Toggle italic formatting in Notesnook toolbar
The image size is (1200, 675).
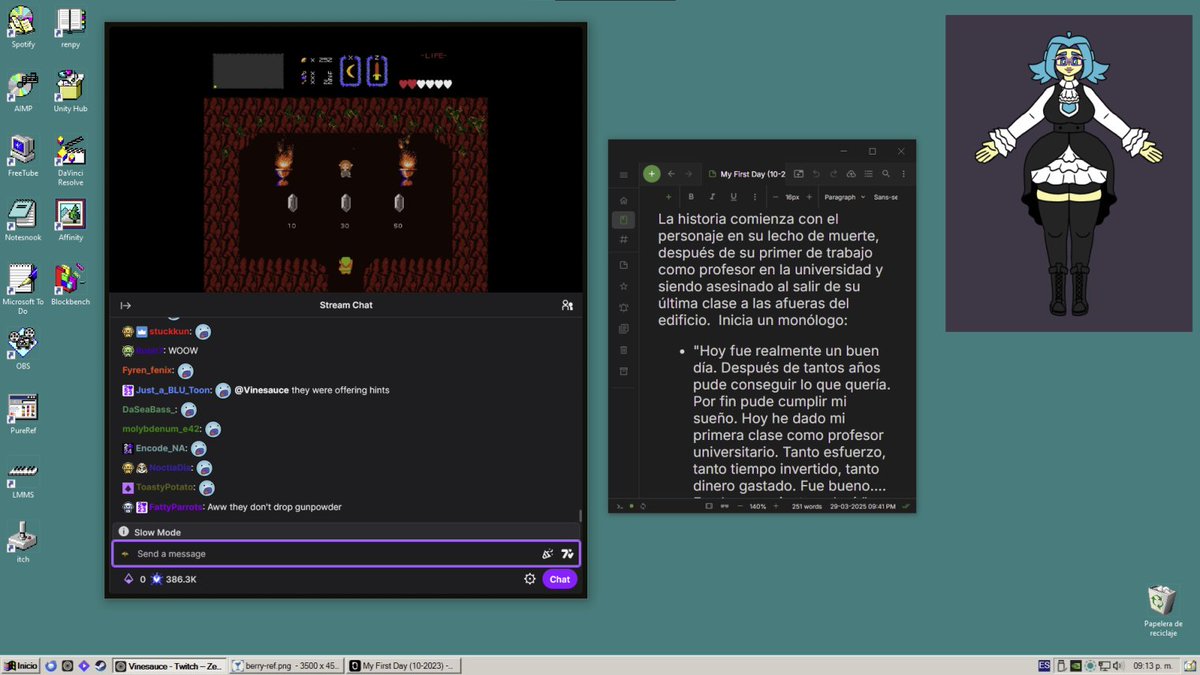point(712,197)
